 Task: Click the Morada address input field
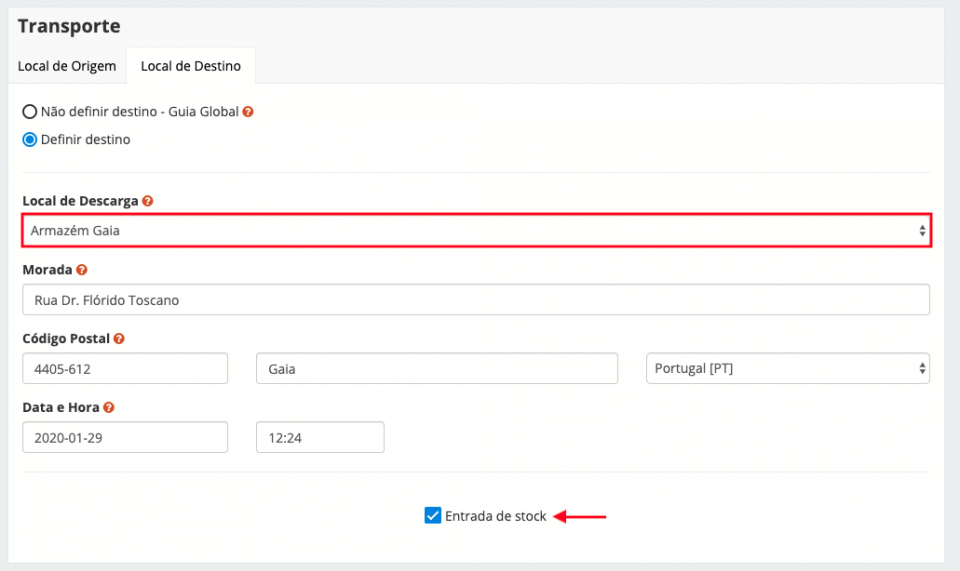coord(476,300)
